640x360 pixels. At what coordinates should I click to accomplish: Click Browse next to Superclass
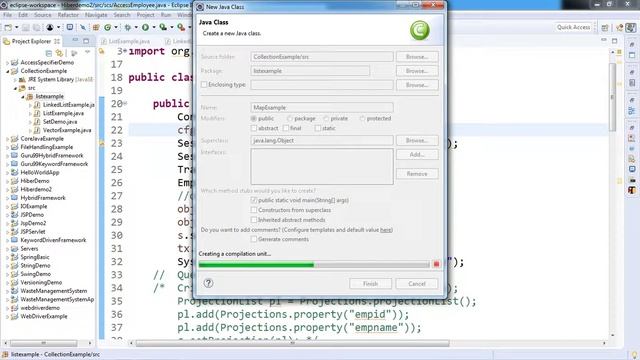tap(417, 140)
